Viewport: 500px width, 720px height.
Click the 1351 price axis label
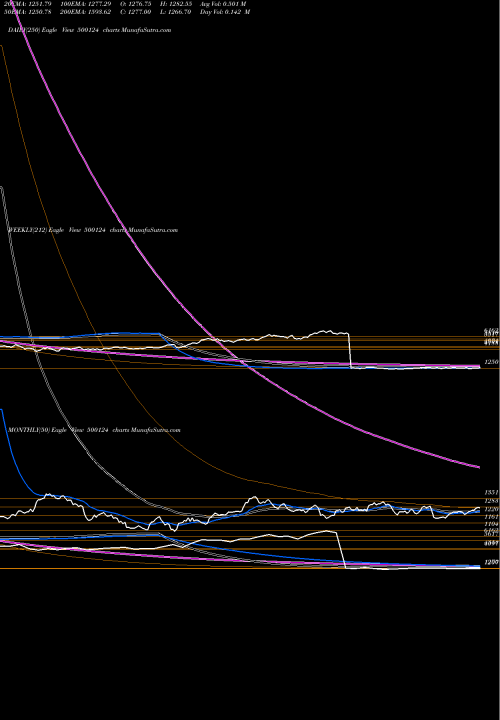point(492,492)
